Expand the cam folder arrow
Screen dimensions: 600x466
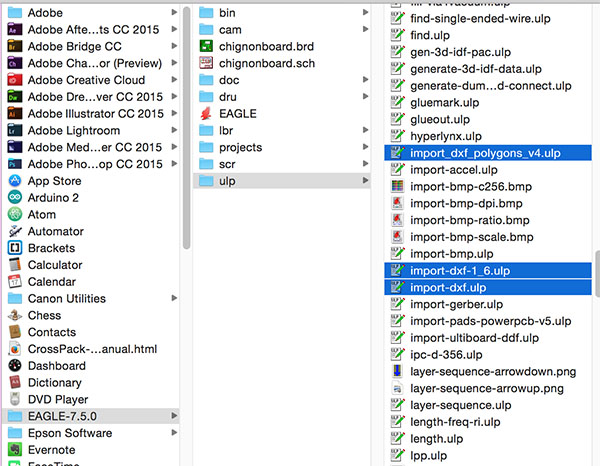point(365,29)
